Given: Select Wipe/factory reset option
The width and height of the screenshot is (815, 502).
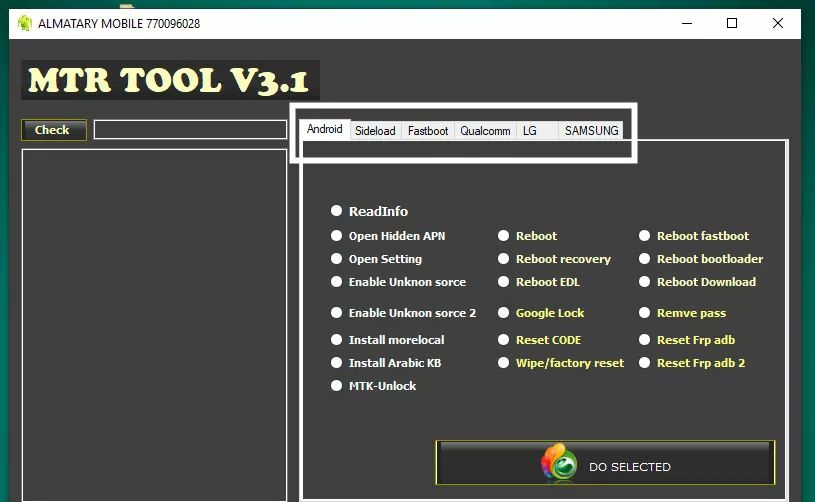Looking at the screenshot, I should (503, 362).
